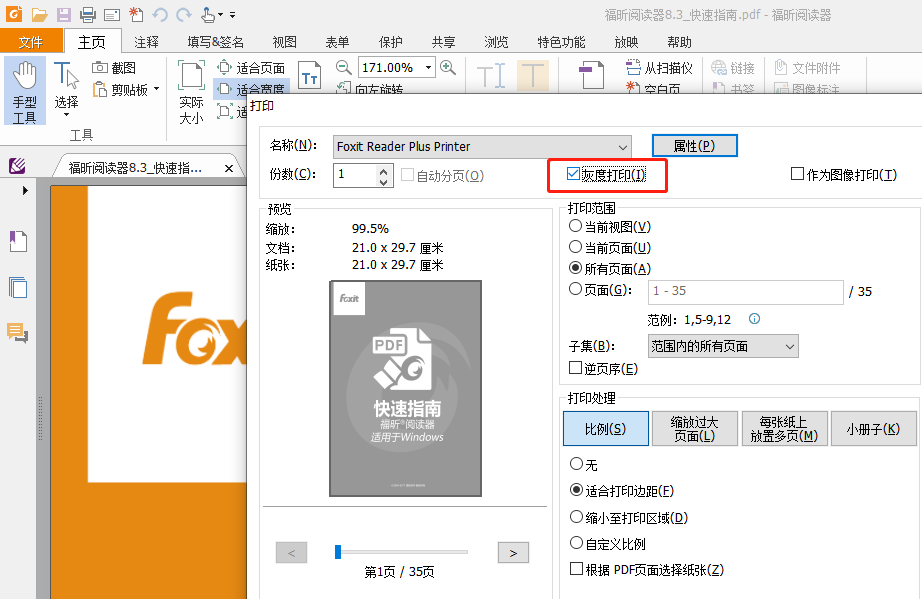Viewport: 922px width, 599px height.
Task: Click From Scanner (从扫描仪)
Action: [x=659, y=68]
